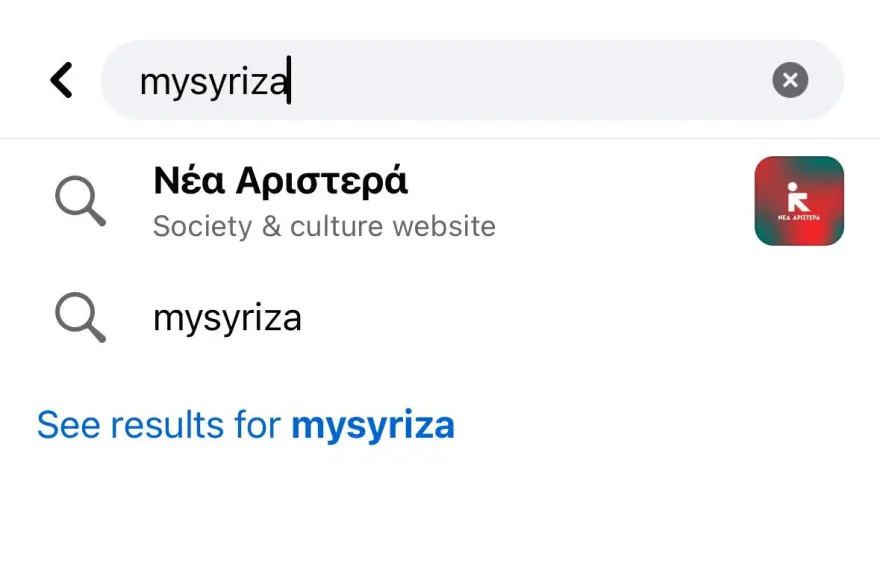Tap the word "website" in the page subtitle

click(444, 226)
